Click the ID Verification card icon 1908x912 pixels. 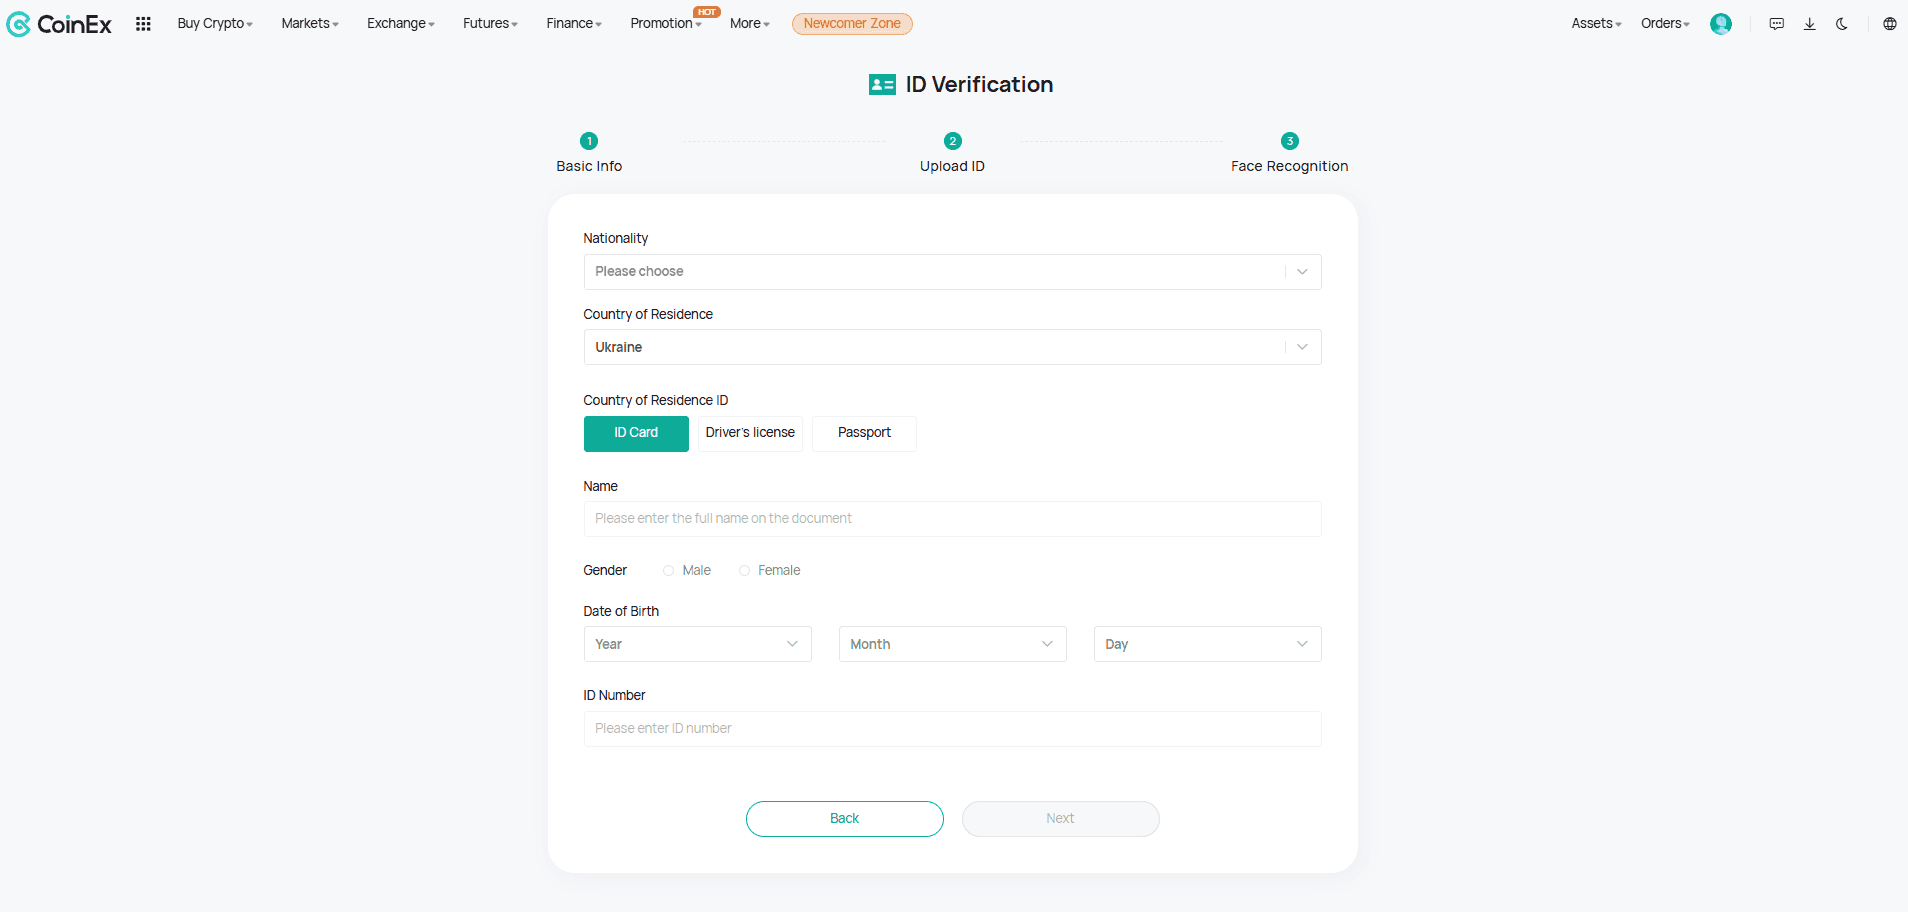(x=882, y=85)
